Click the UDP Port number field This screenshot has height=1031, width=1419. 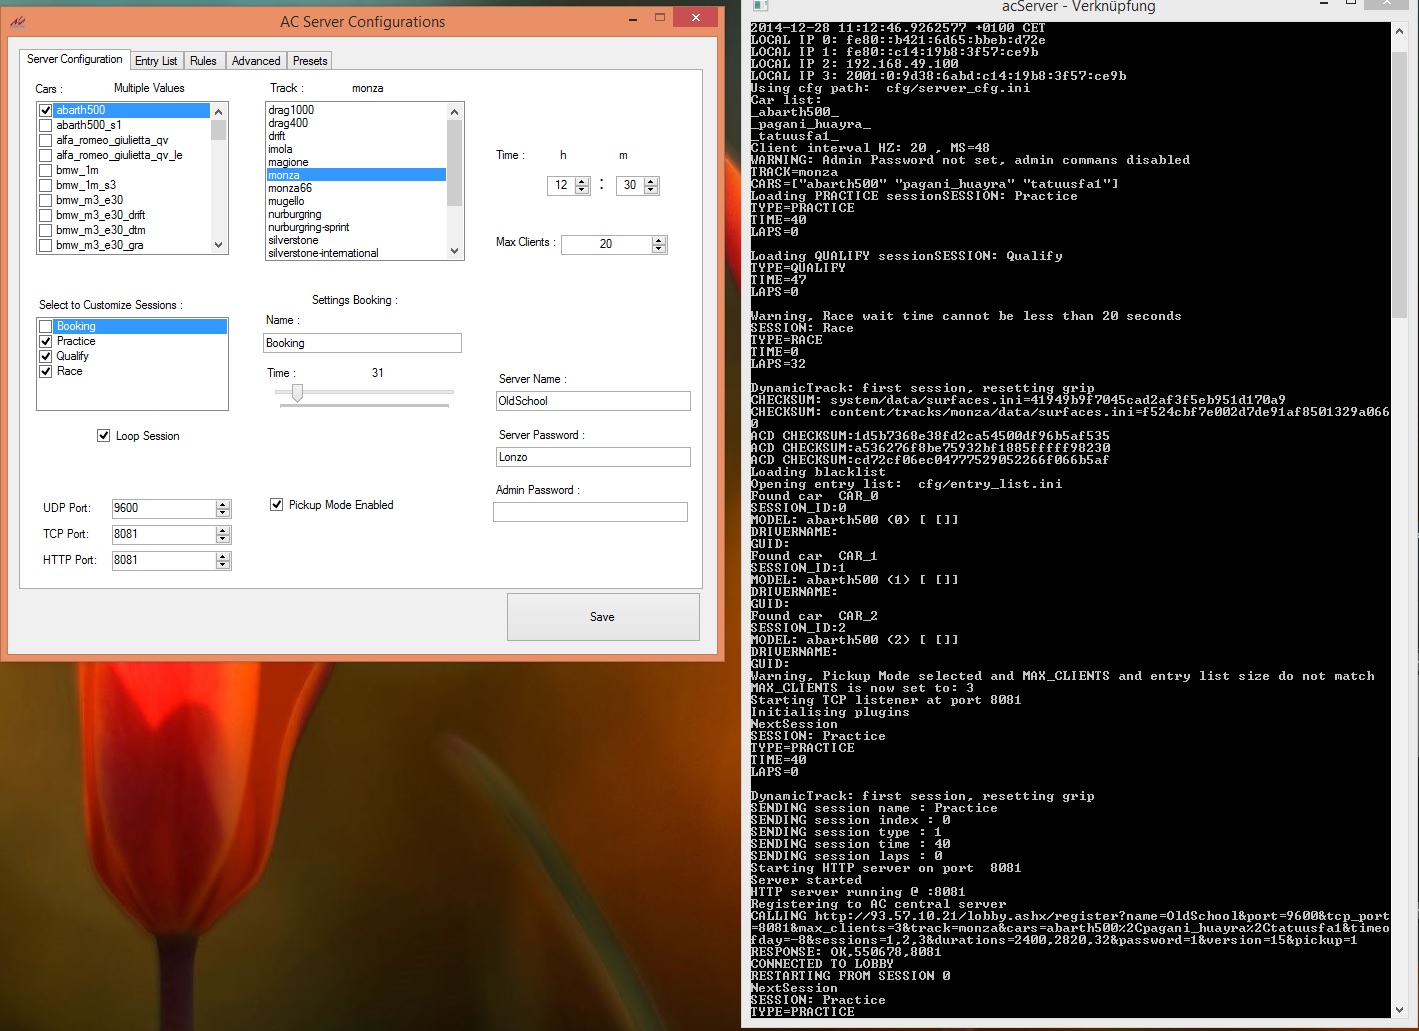163,508
